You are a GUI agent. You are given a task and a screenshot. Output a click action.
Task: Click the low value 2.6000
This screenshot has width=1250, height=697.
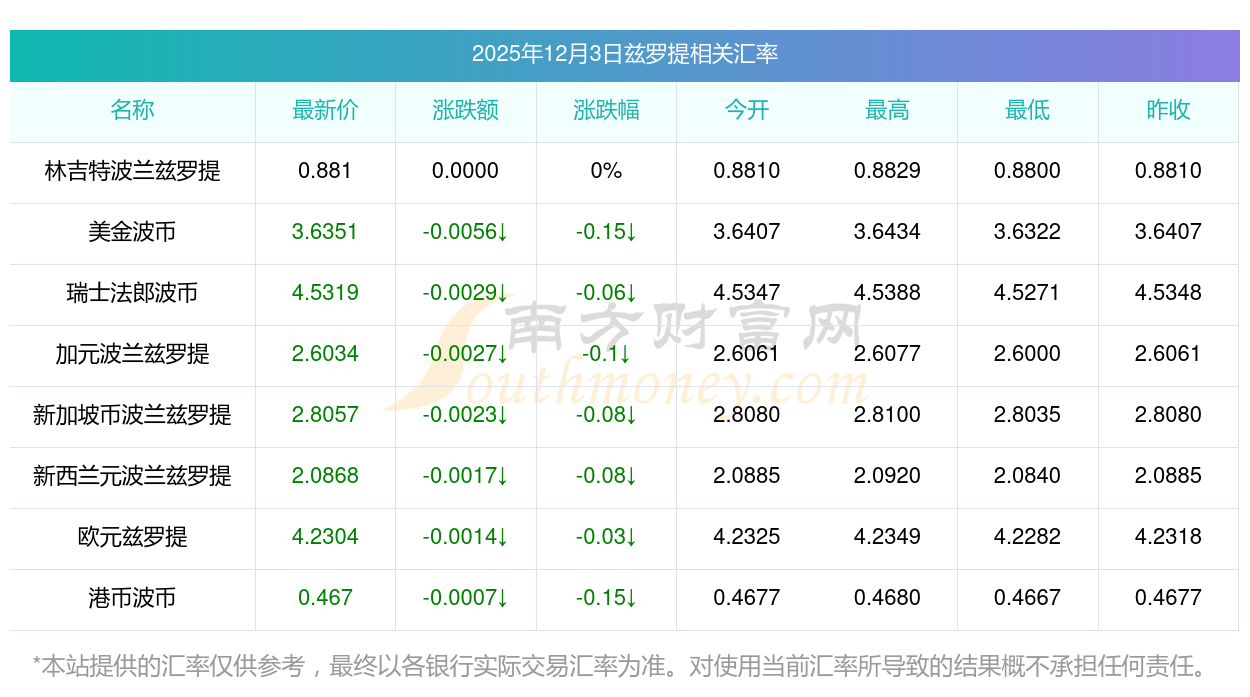pyautogui.click(x=1027, y=354)
